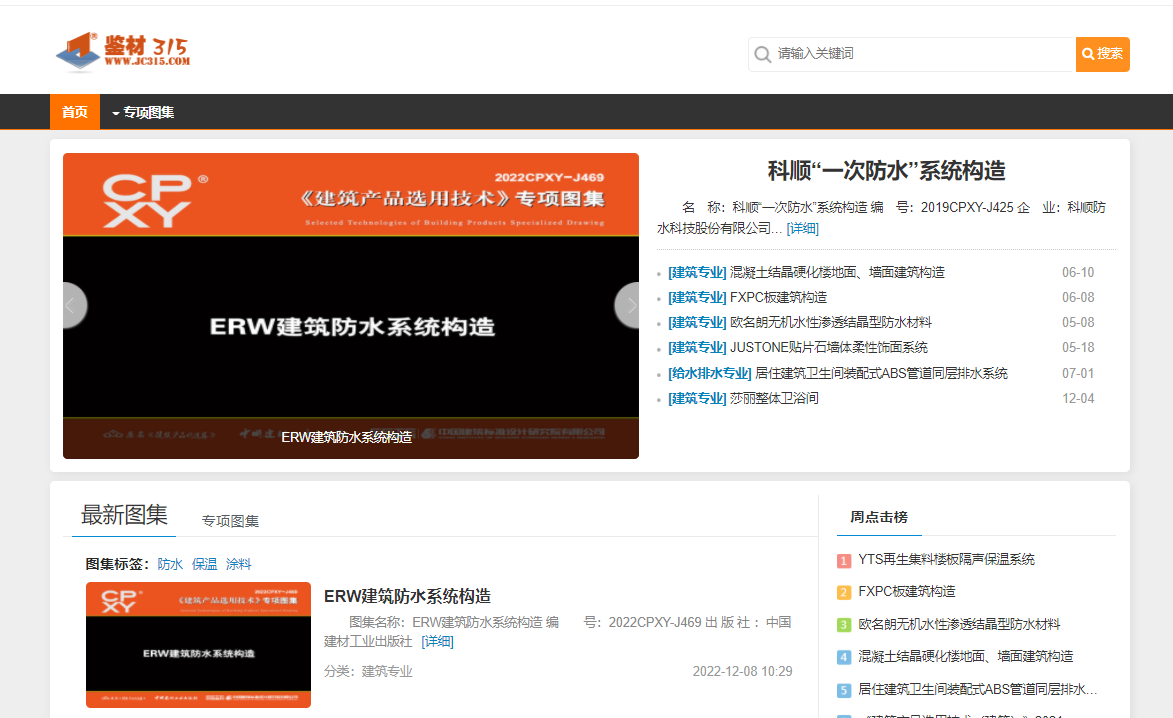Switch to the 专项图集 tab beside 最新图集
1173x718 pixels.
pos(230,521)
